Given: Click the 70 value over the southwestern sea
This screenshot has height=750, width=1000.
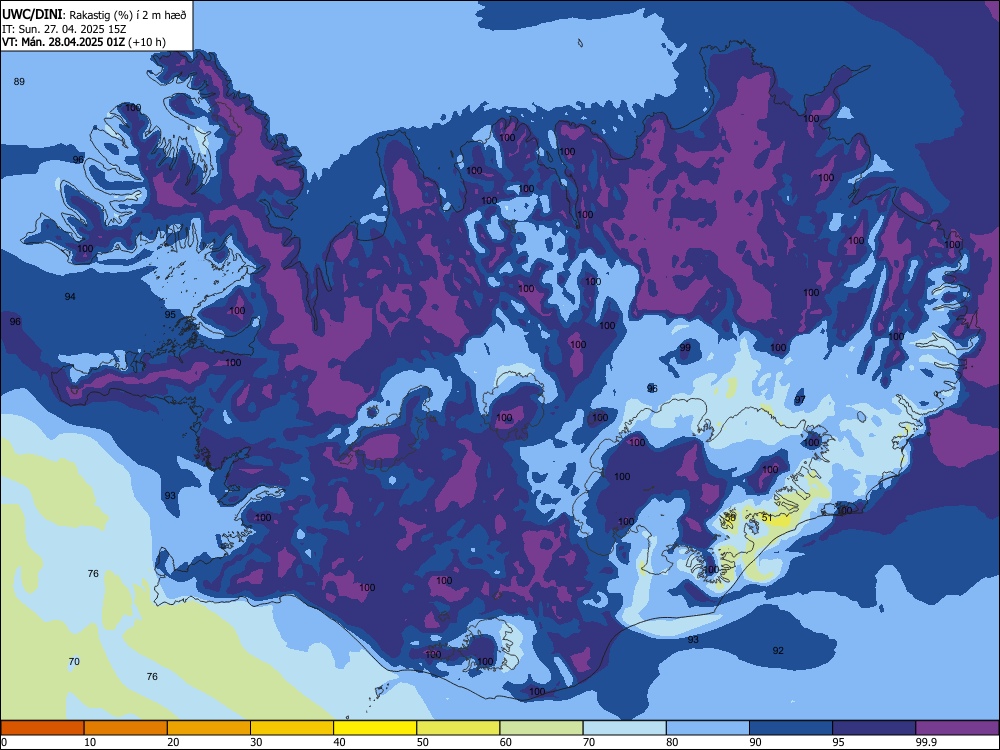Looking at the screenshot, I should (74, 662).
